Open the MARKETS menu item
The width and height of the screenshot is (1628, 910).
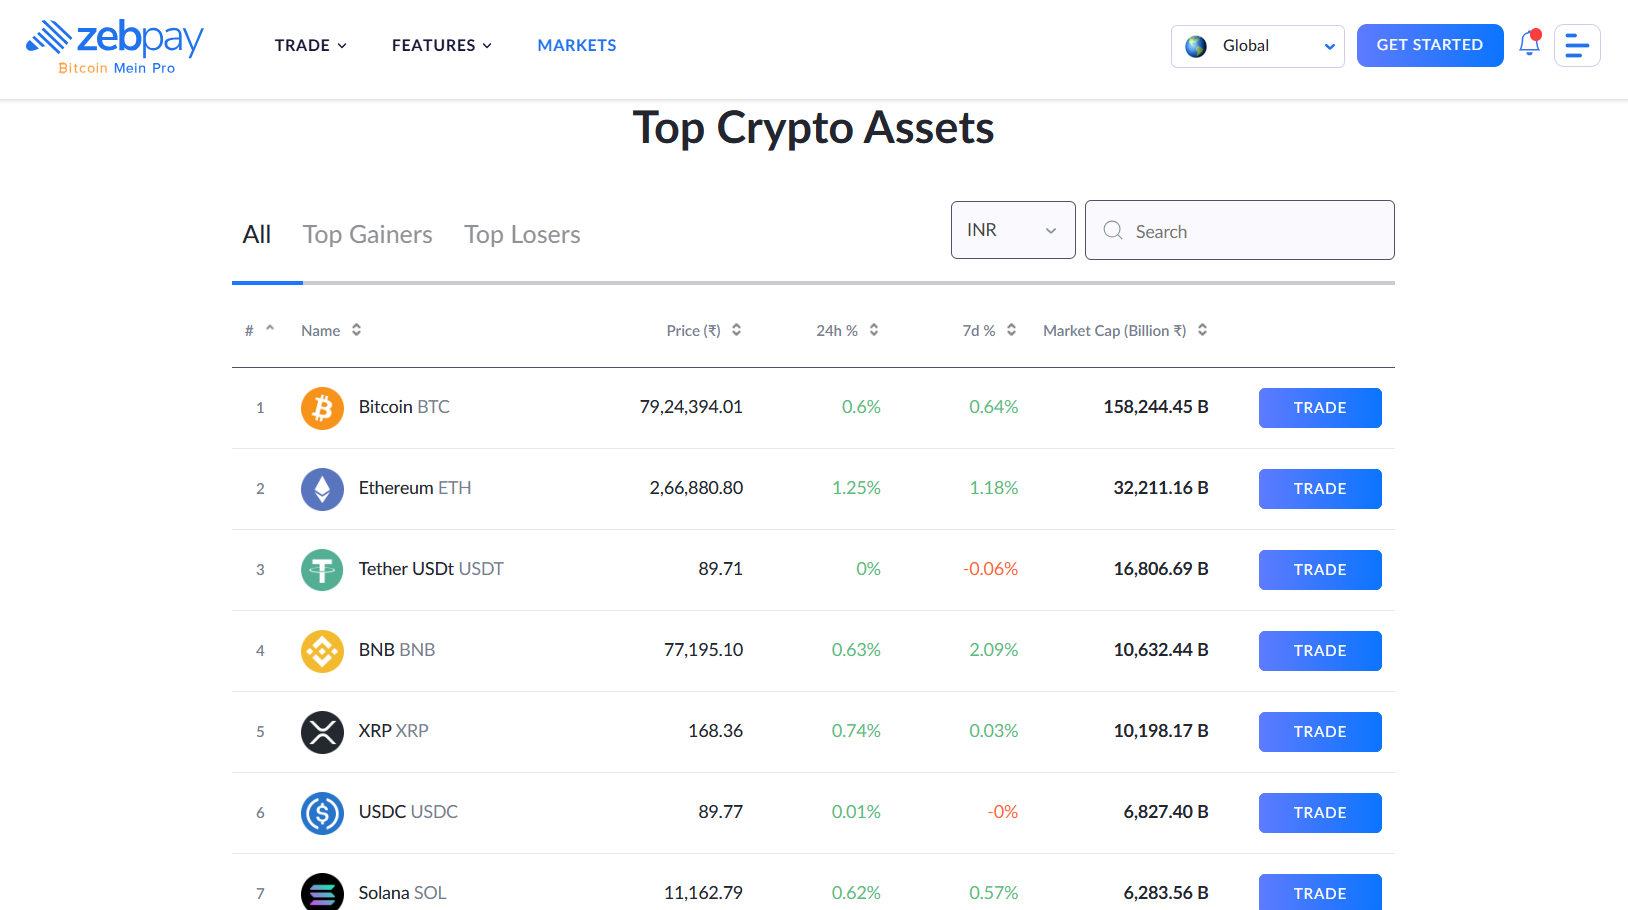click(576, 45)
